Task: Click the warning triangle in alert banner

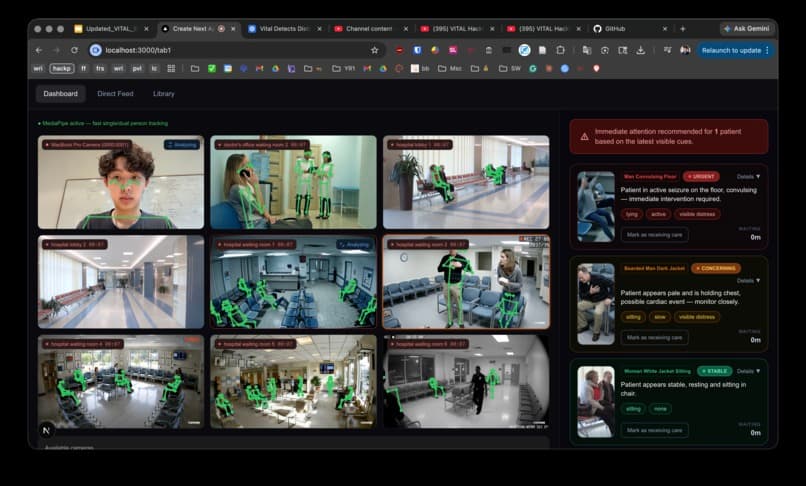Action: 584,137
